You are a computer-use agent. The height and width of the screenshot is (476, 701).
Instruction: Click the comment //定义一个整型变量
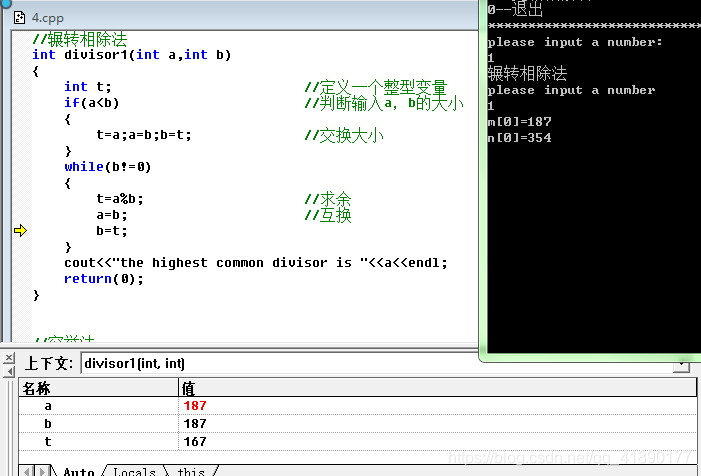(x=376, y=87)
